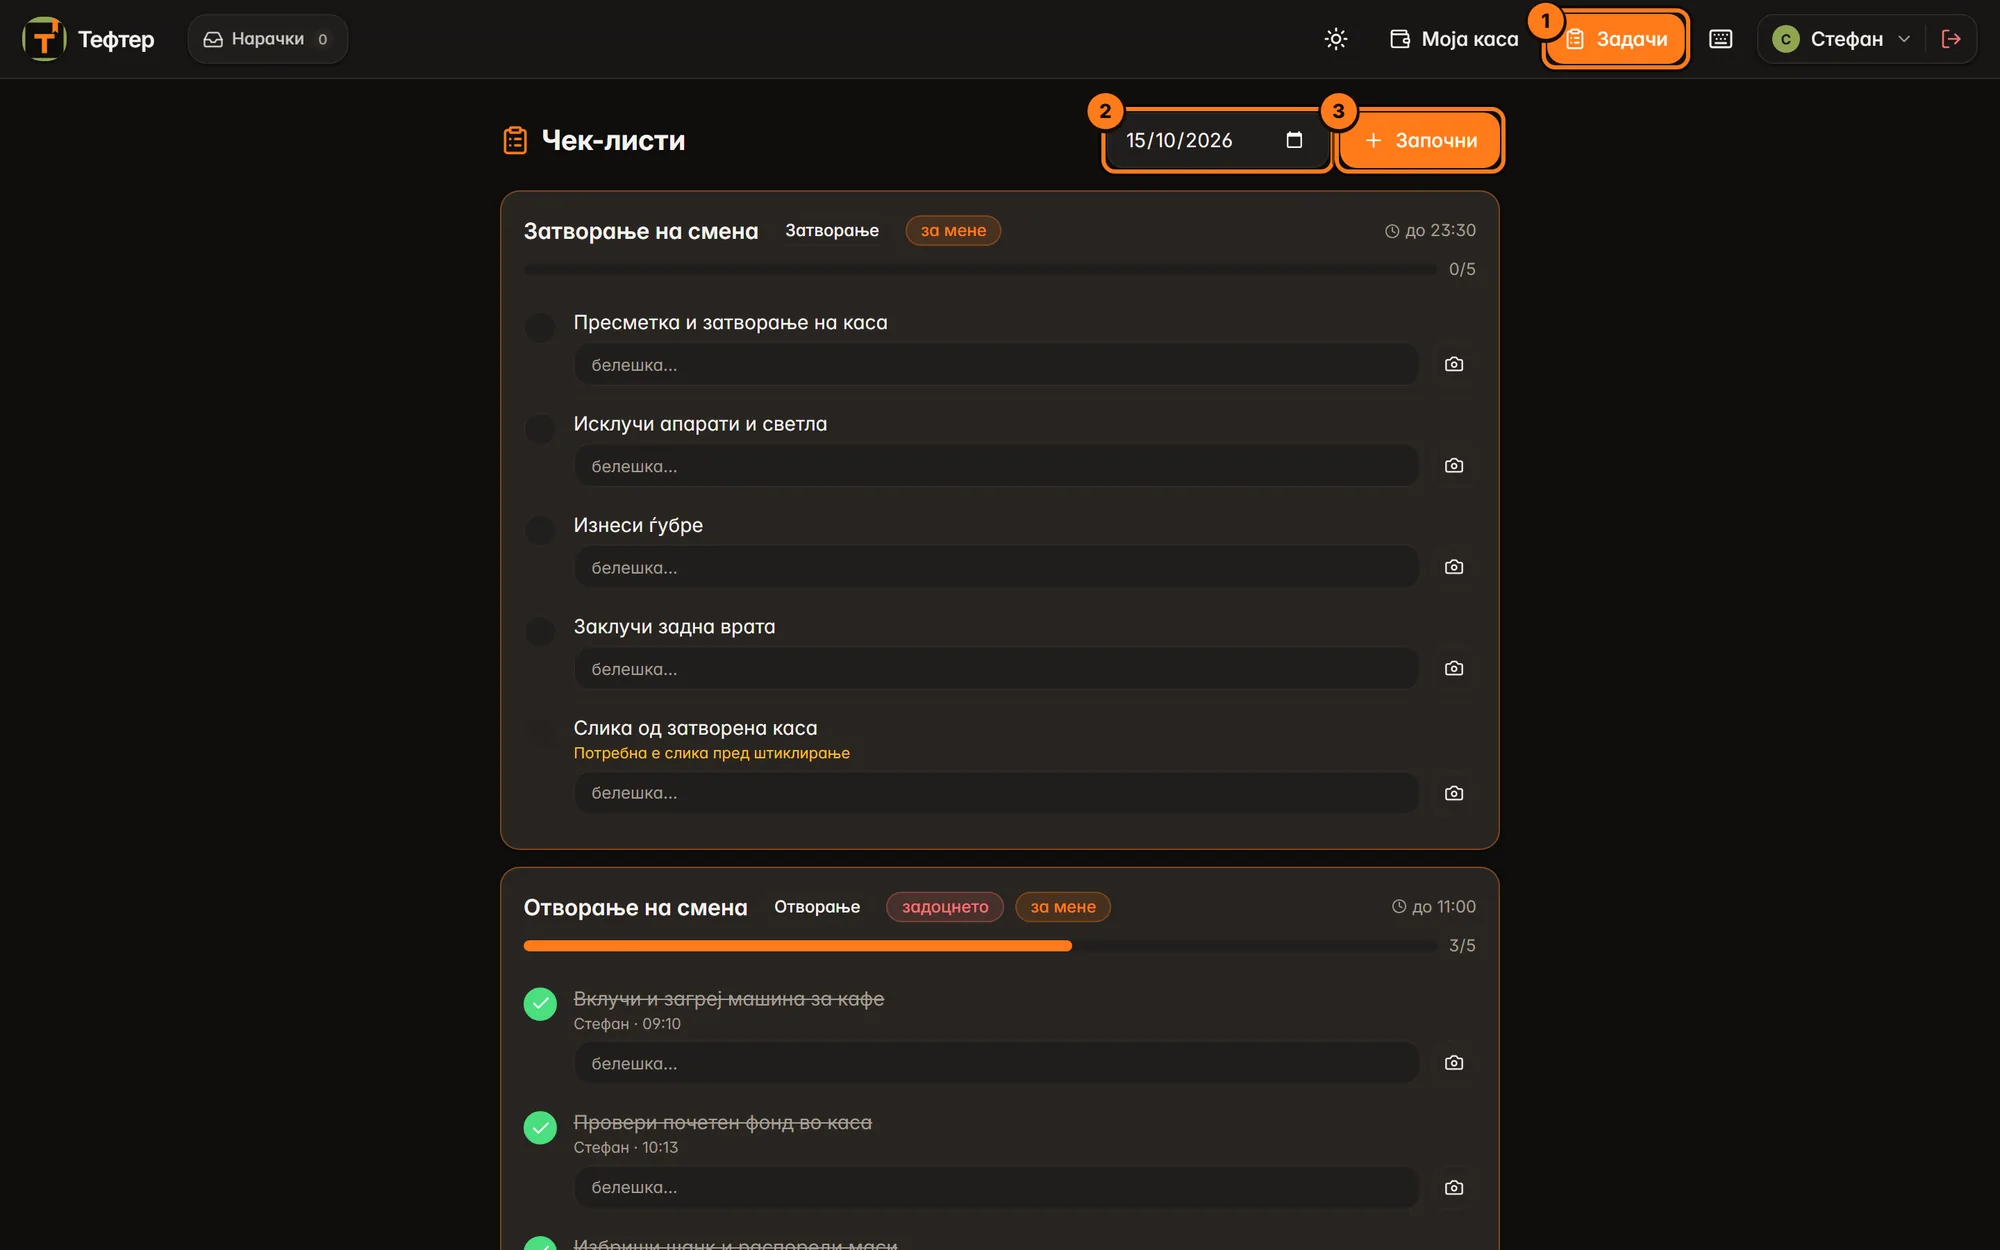Check off Изнеси ѓубре task
2000x1250 pixels.
click(540, 530)
